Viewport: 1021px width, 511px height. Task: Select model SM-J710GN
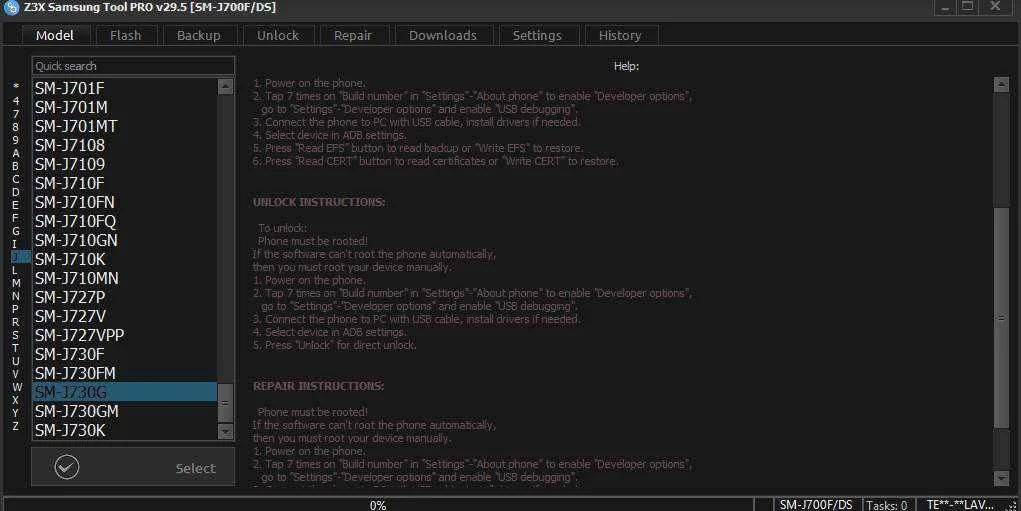pyautogui.click(x=124, y=240)
